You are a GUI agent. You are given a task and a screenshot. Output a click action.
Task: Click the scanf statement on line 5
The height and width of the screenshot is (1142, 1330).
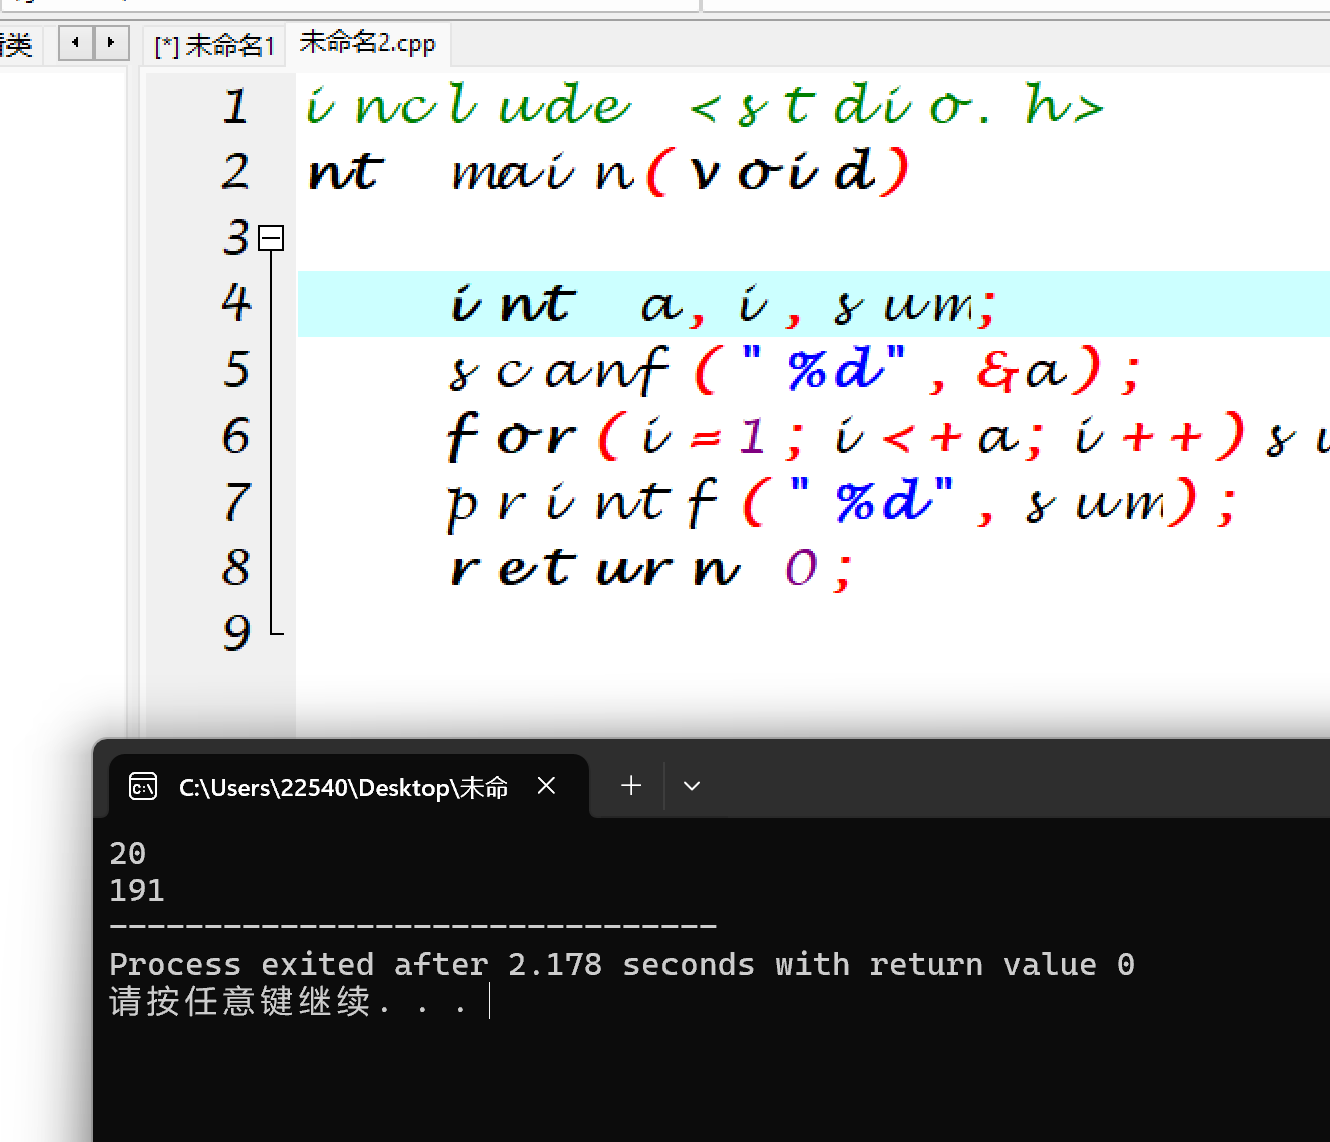[x=794, y=370]
